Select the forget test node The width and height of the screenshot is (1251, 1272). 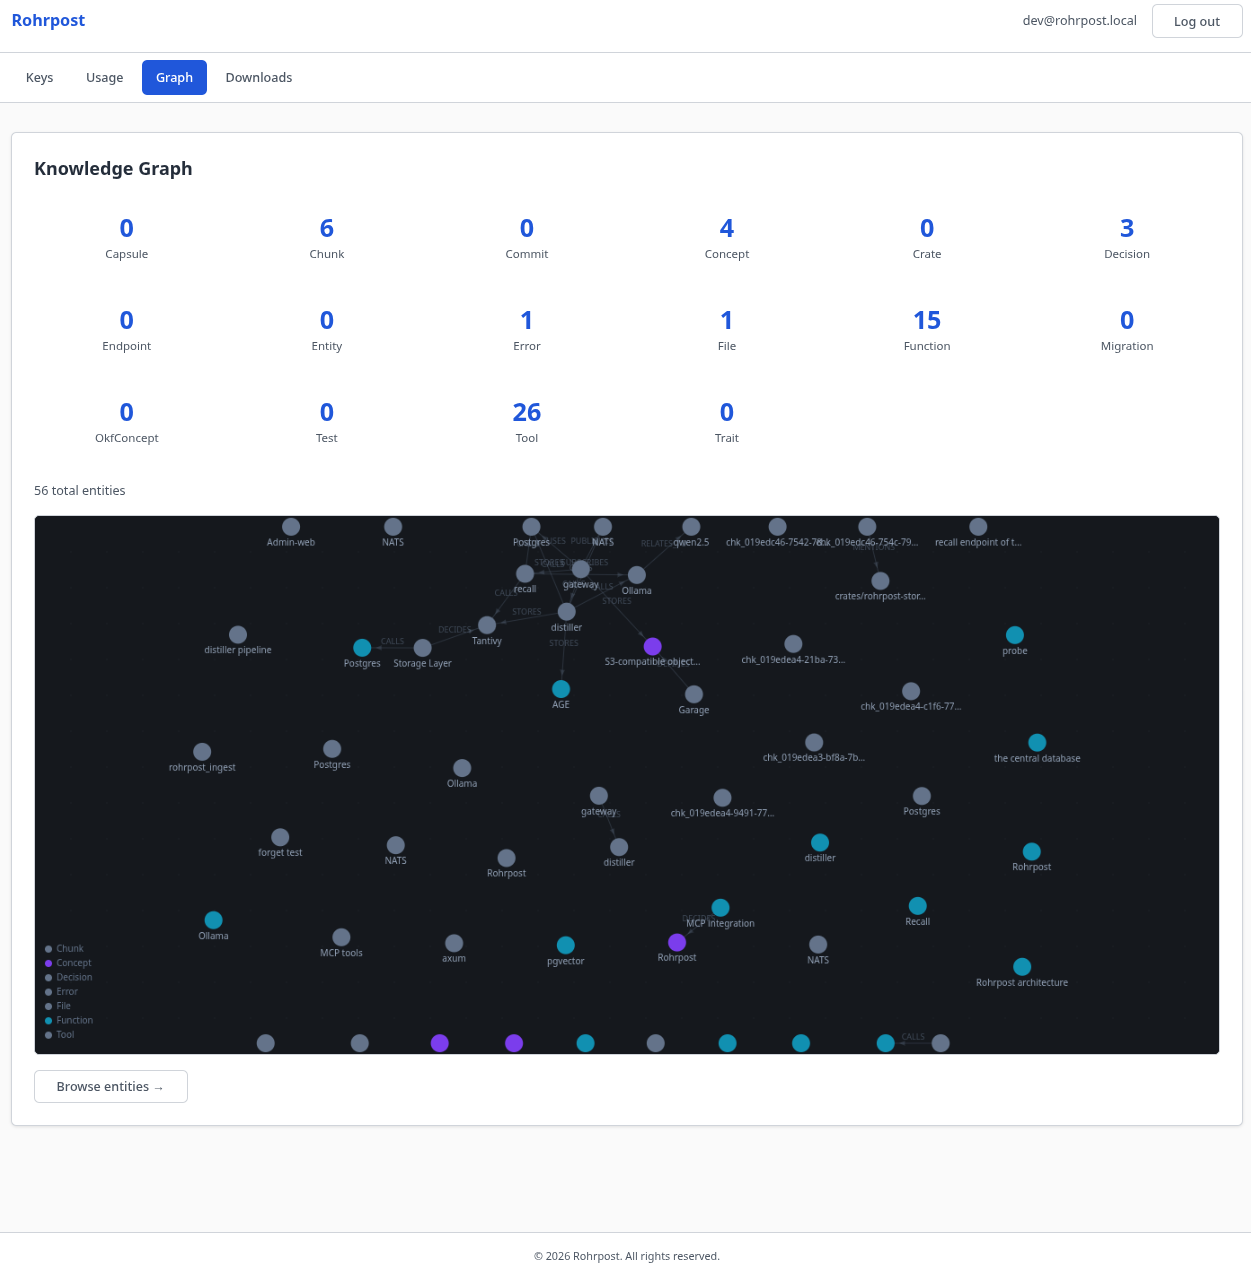point(280,837)
